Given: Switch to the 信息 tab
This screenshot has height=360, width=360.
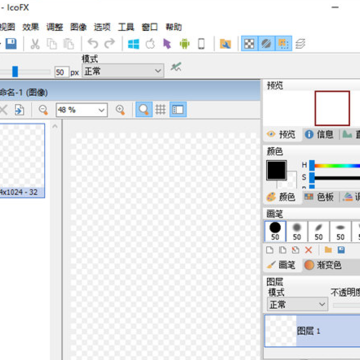Looking at the screenshot, I should point(319,135).
